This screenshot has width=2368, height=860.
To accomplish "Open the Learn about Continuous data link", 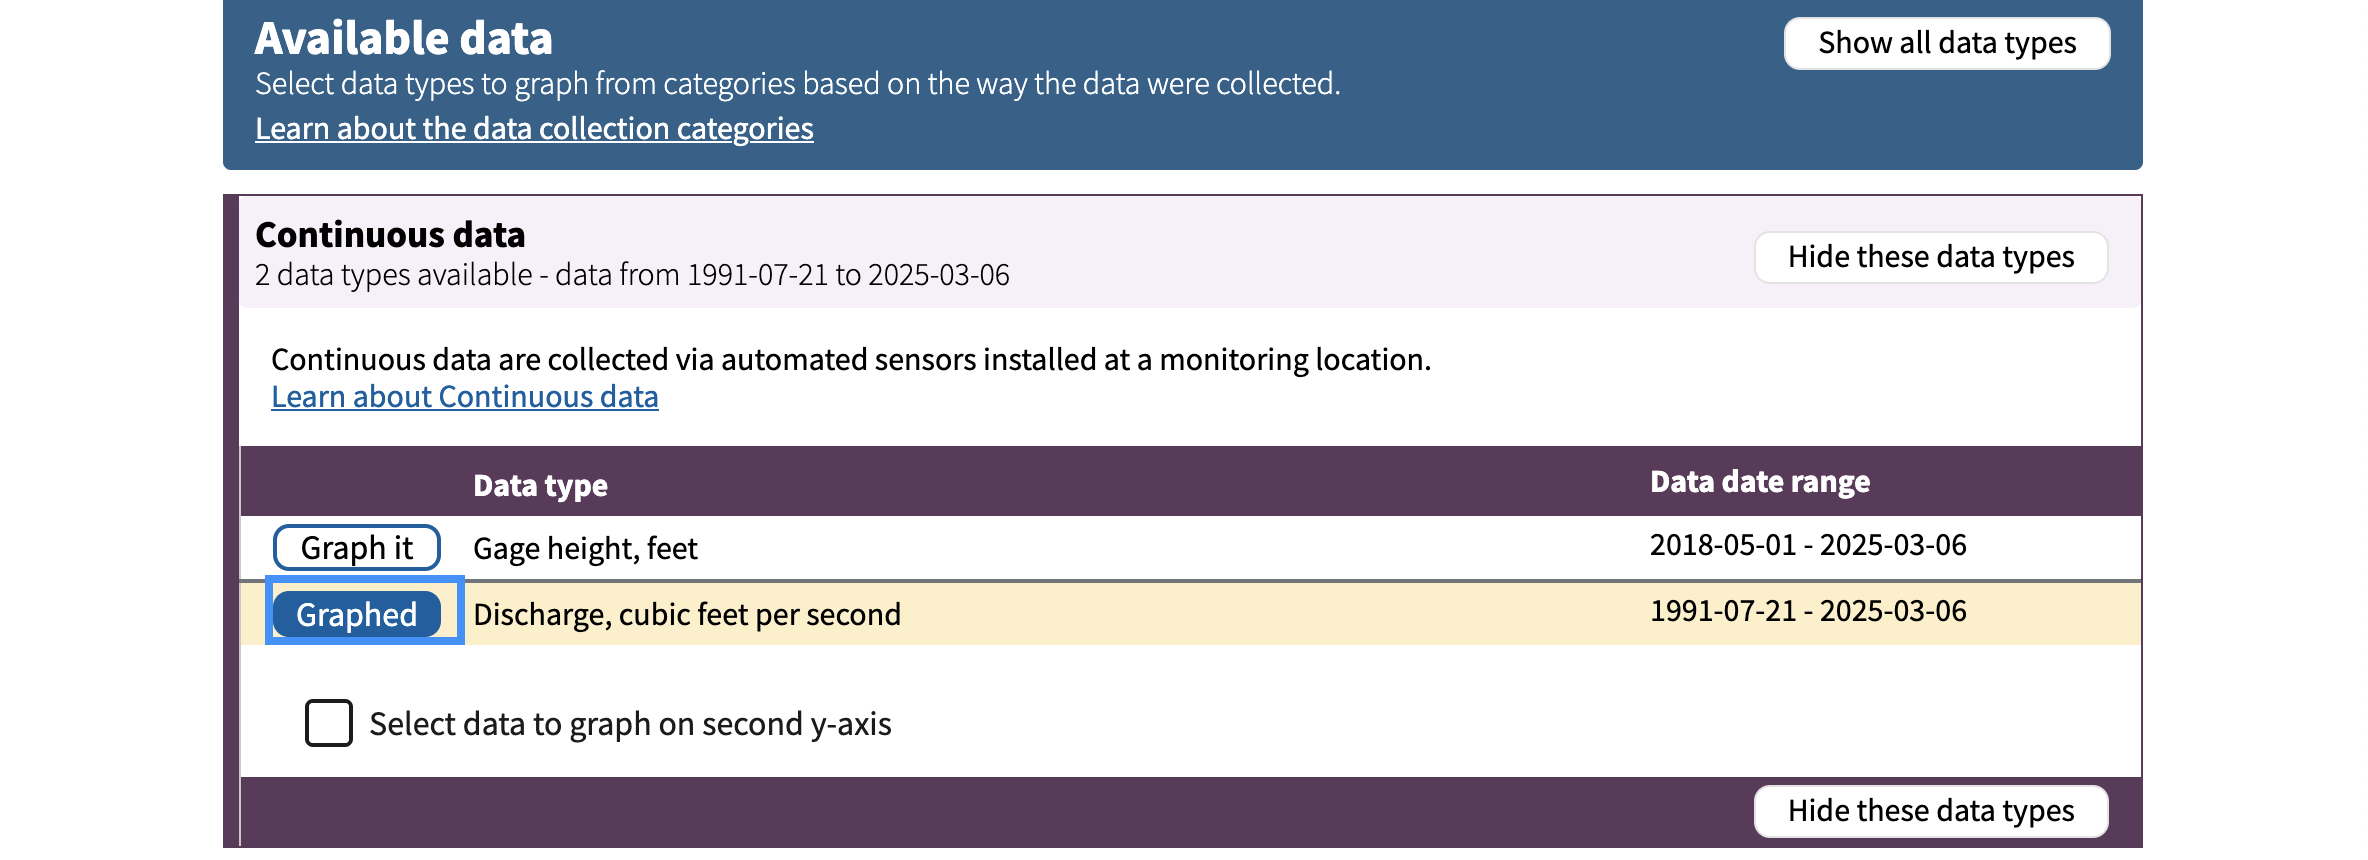I will click(x=465, y=397).
